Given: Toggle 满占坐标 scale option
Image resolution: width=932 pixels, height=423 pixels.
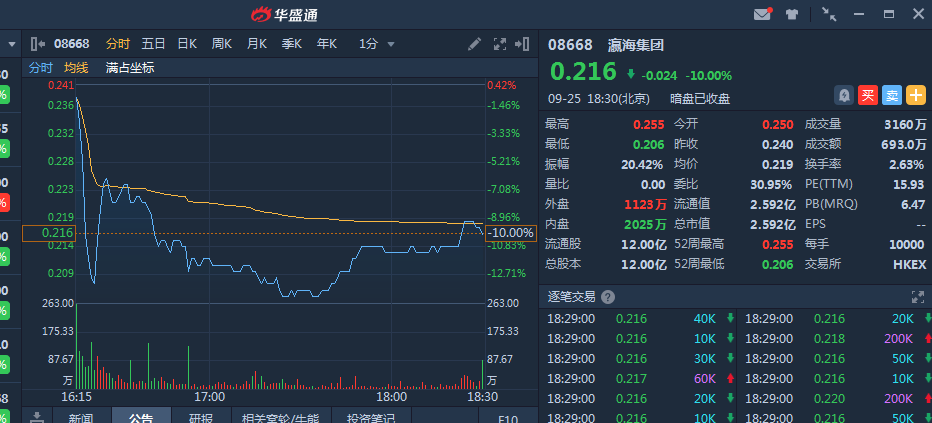Looking at the screenshot, I should pyautogui.click(x=130, y=68).
